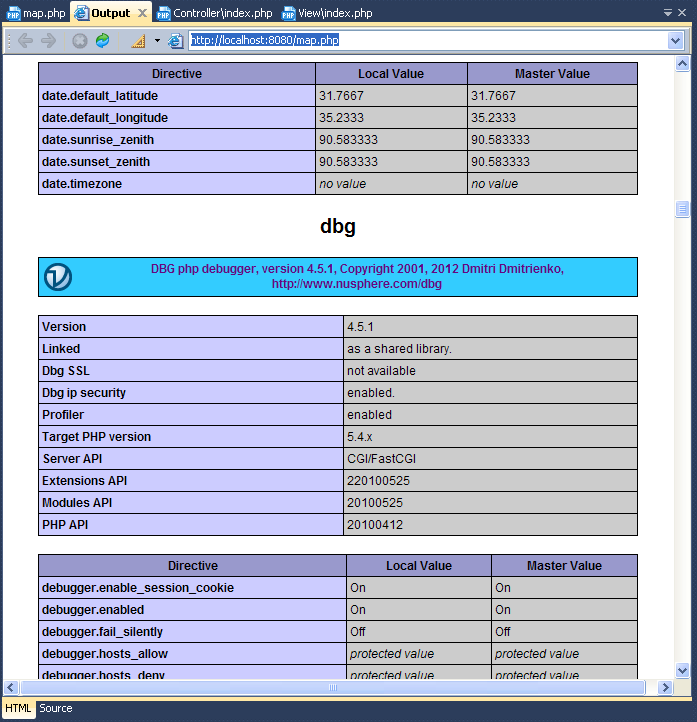Click the Server API value CGI/FastCGI

coord(381,459)
